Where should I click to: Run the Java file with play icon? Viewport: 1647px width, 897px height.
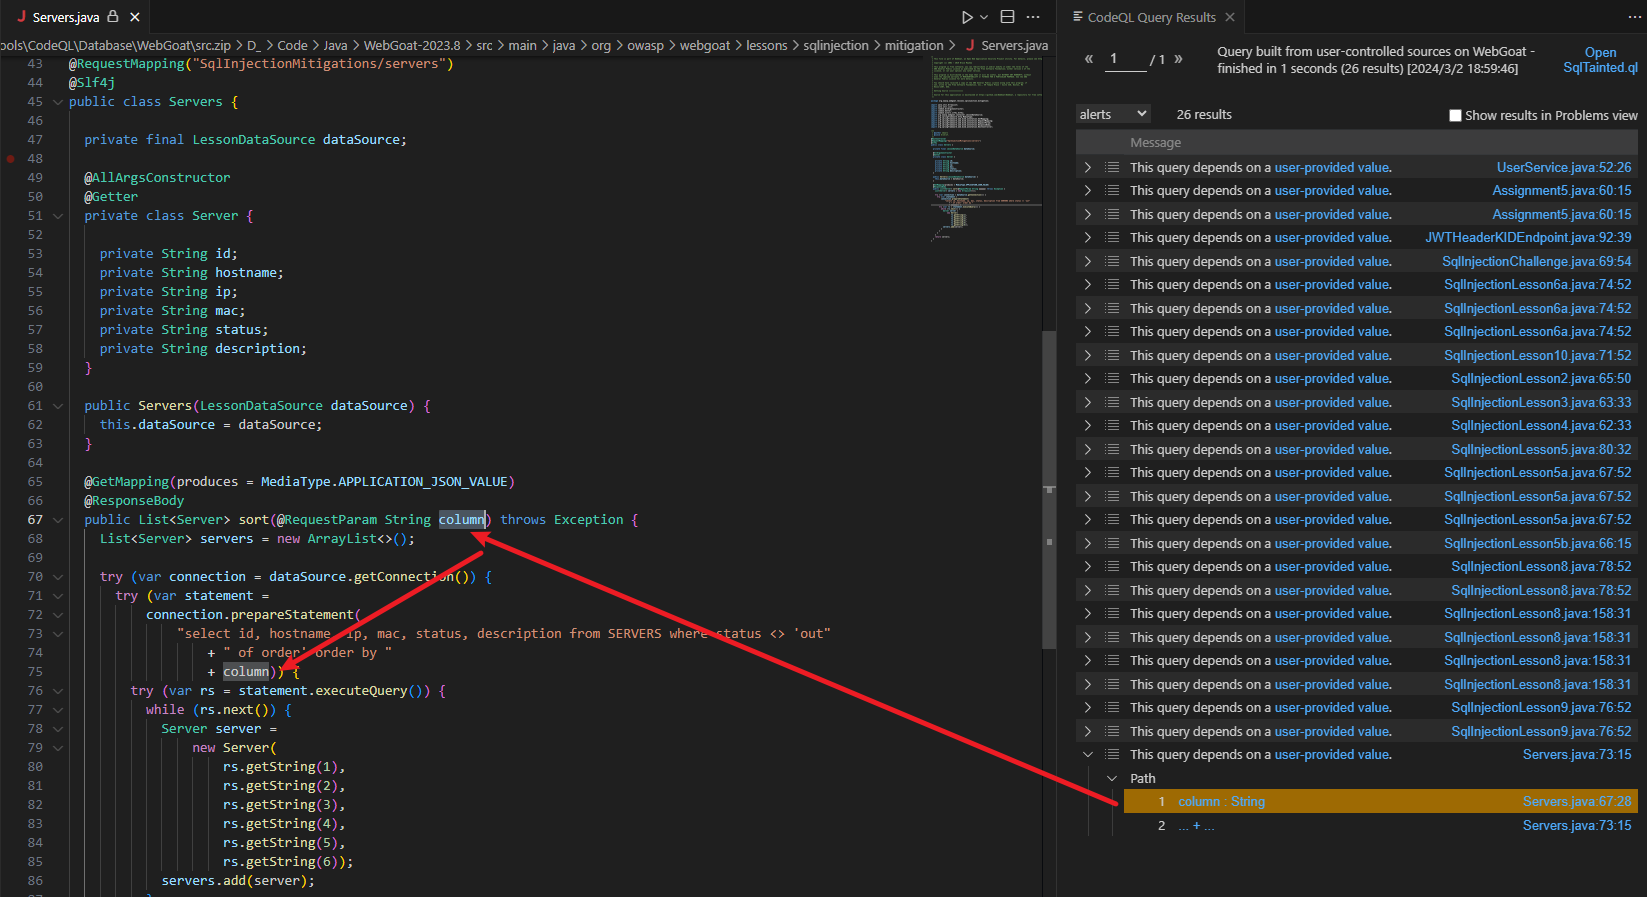966,17
